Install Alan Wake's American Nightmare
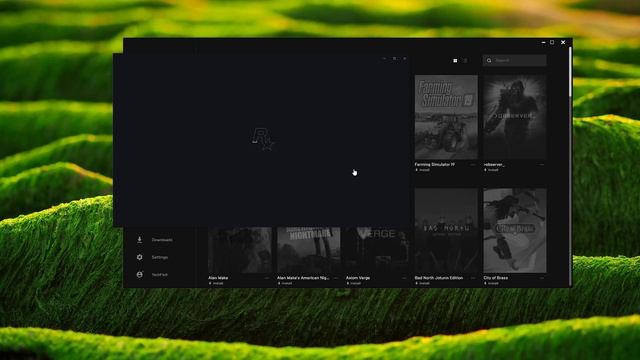The width and height of the screenshot is (640, 360). click(x=285, y=283)
